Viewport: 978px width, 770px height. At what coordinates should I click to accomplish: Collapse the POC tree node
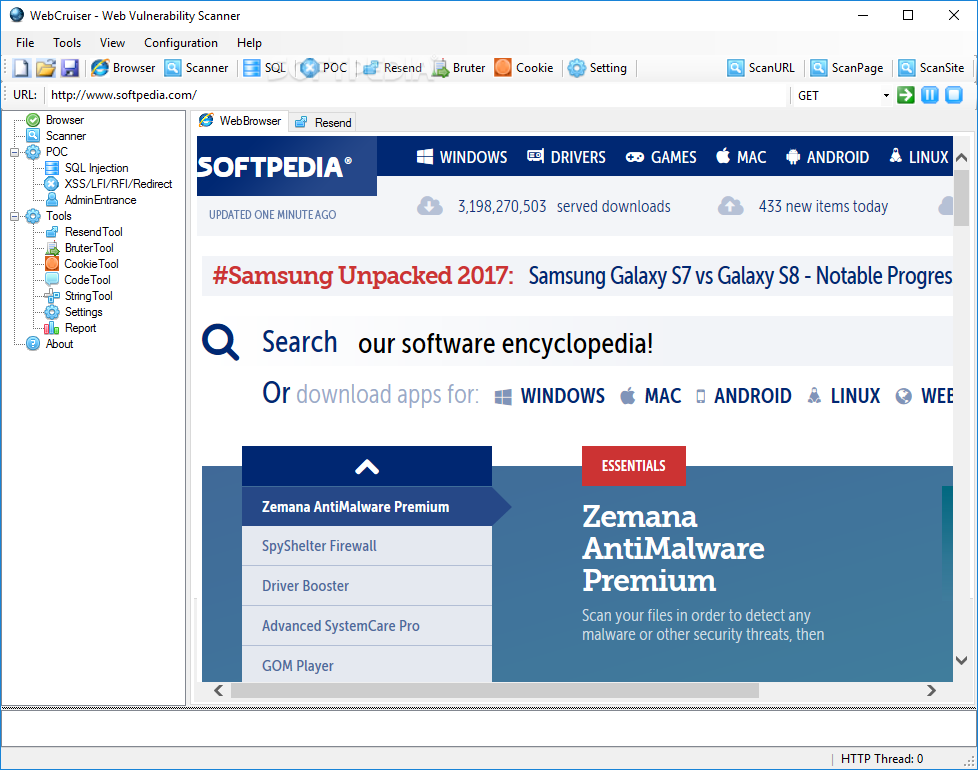pyautogui.click(x=14, y=152)
